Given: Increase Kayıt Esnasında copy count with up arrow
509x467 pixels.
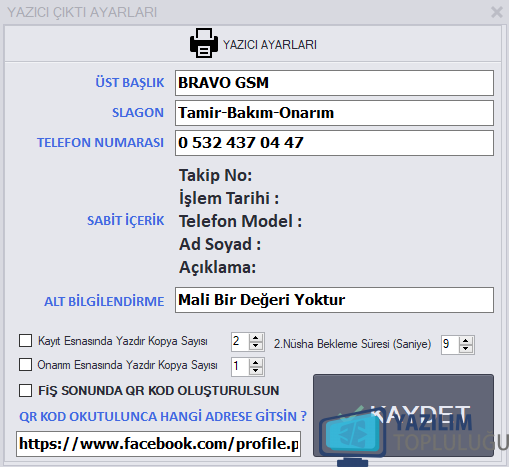Looking at the screenshot, I should [x=256, y=338].
